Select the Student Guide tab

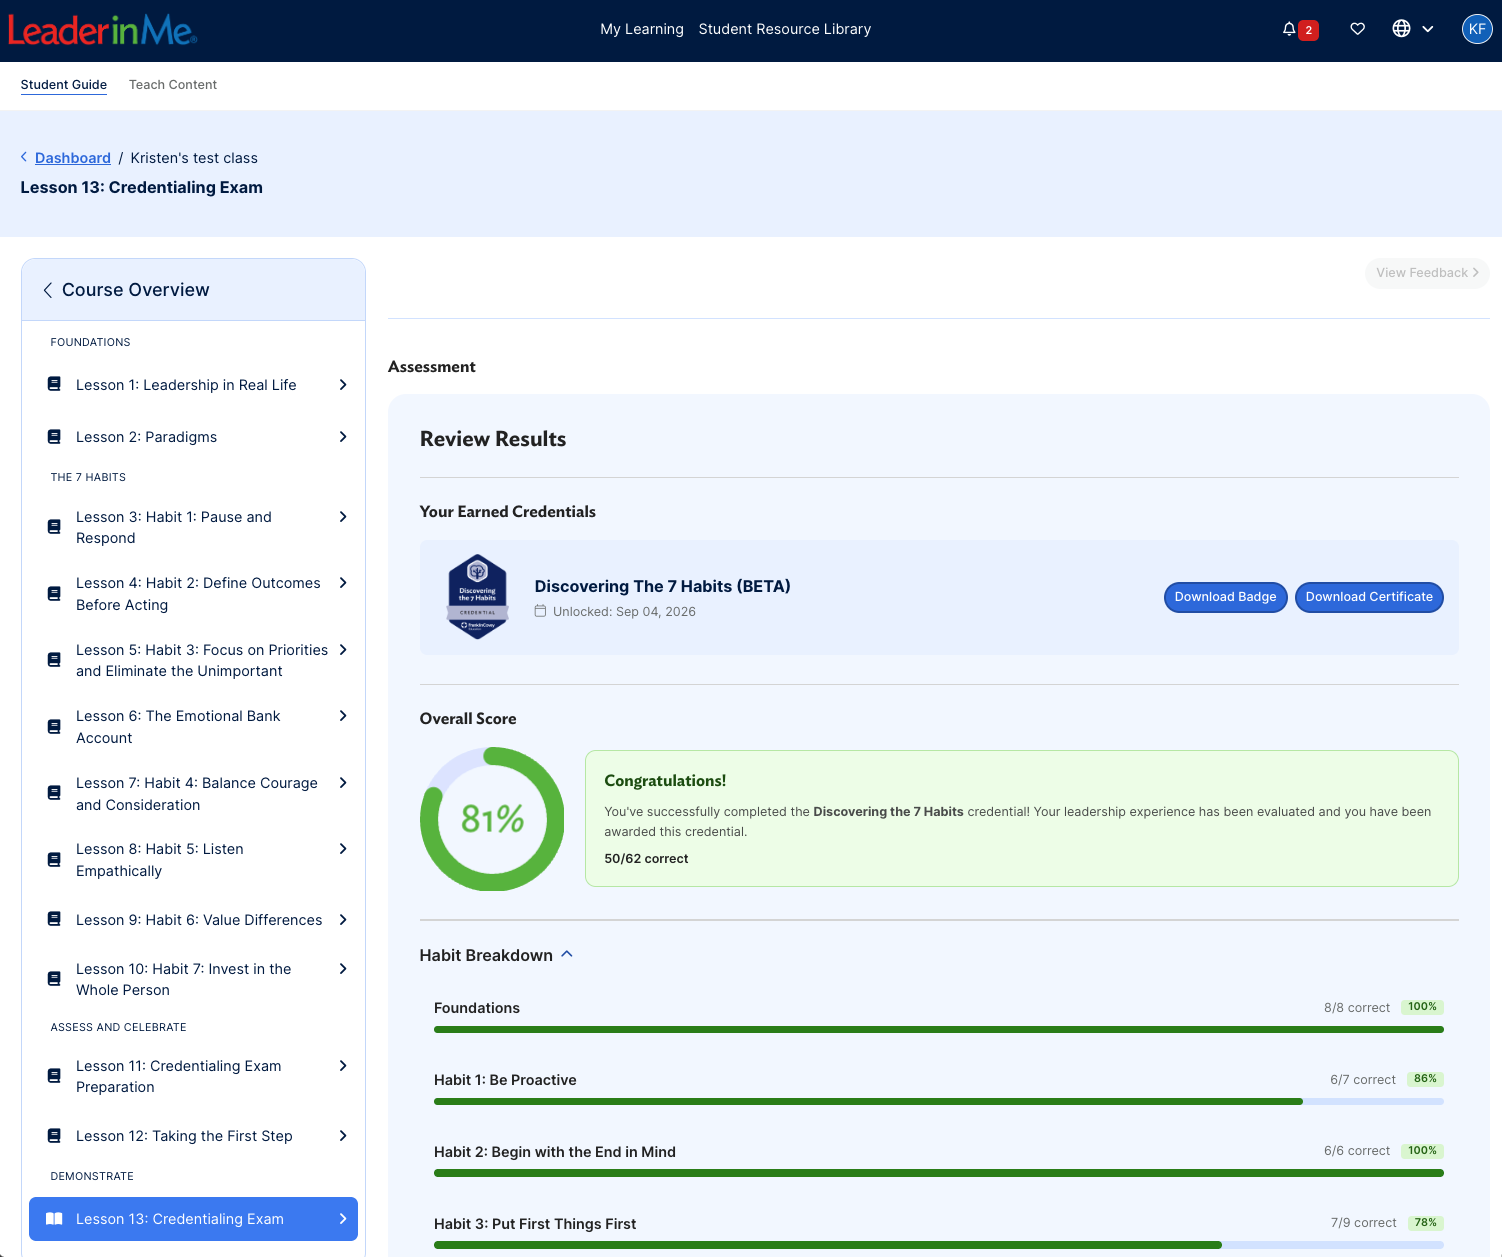tap(64, 85)
